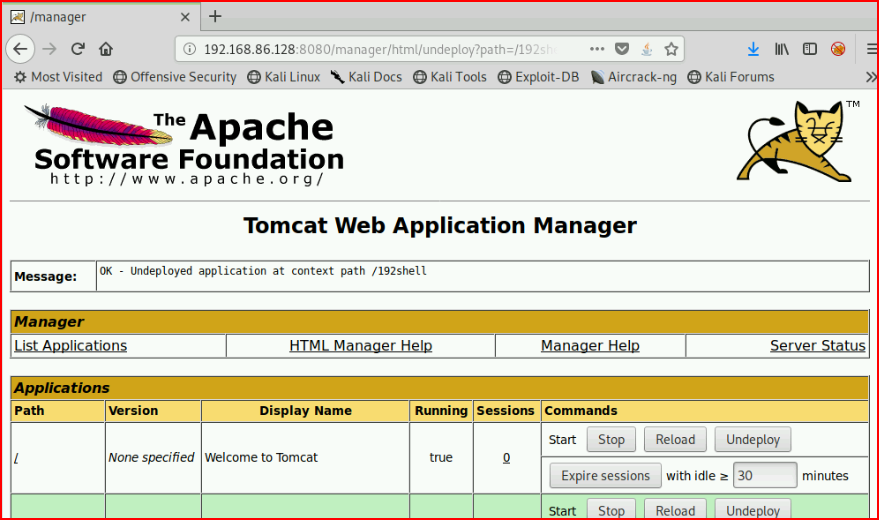Click the Tomcat Web Application Manager heading

[x=440, y=226]
